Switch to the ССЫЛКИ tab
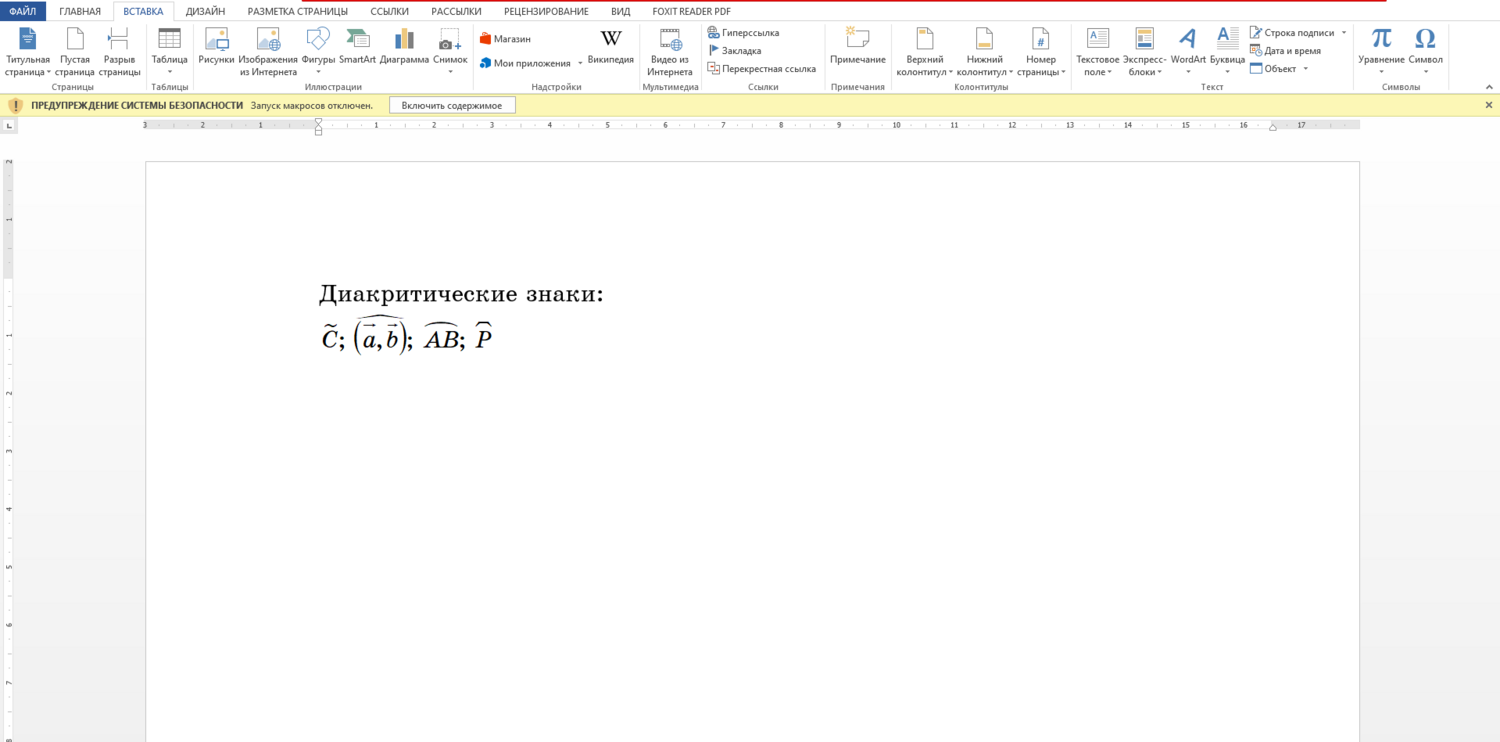The width and height of the screenshot is (1500, 742). pos(389,12)
